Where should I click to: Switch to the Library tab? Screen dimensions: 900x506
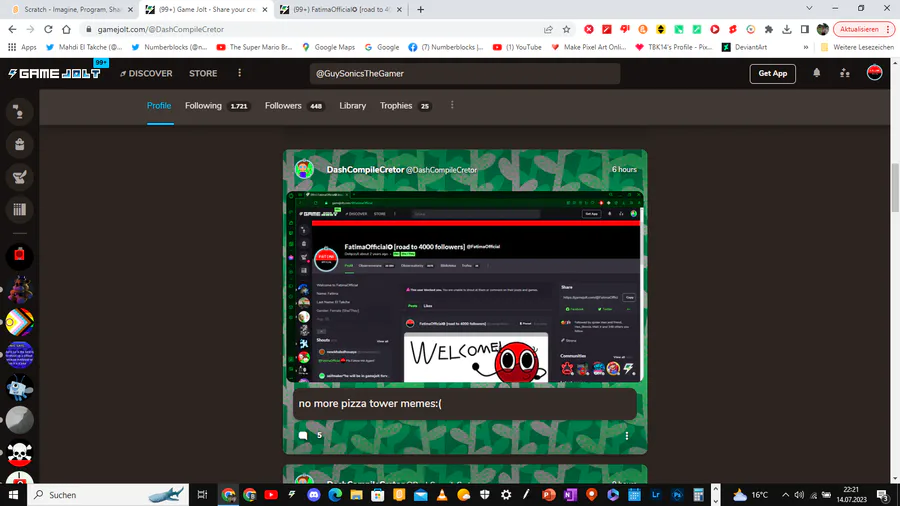point(352,106)
